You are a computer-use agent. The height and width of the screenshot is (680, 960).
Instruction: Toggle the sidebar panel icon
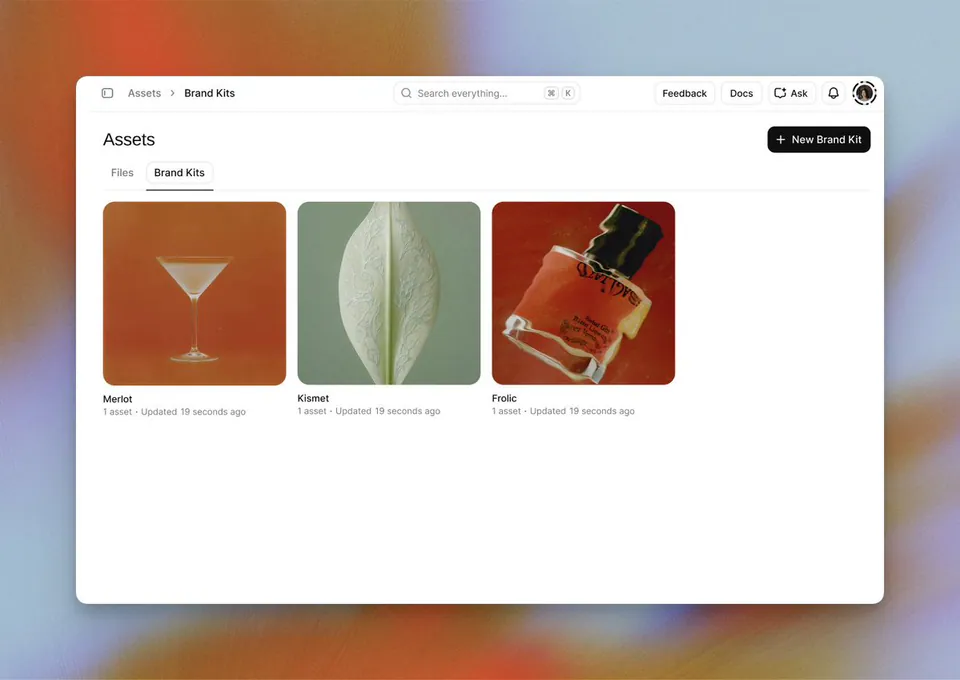(x=107, y=93)
